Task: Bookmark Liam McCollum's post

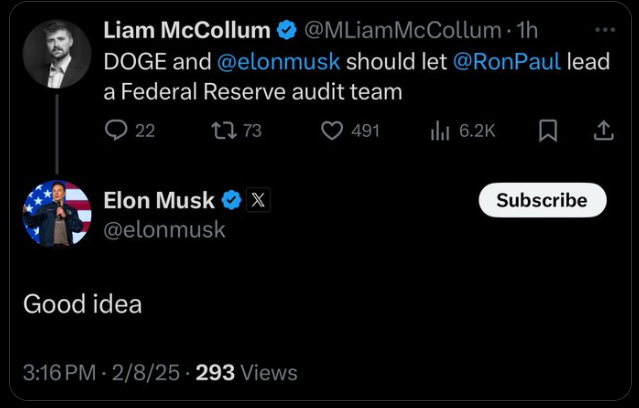Action: click(547, 130)
